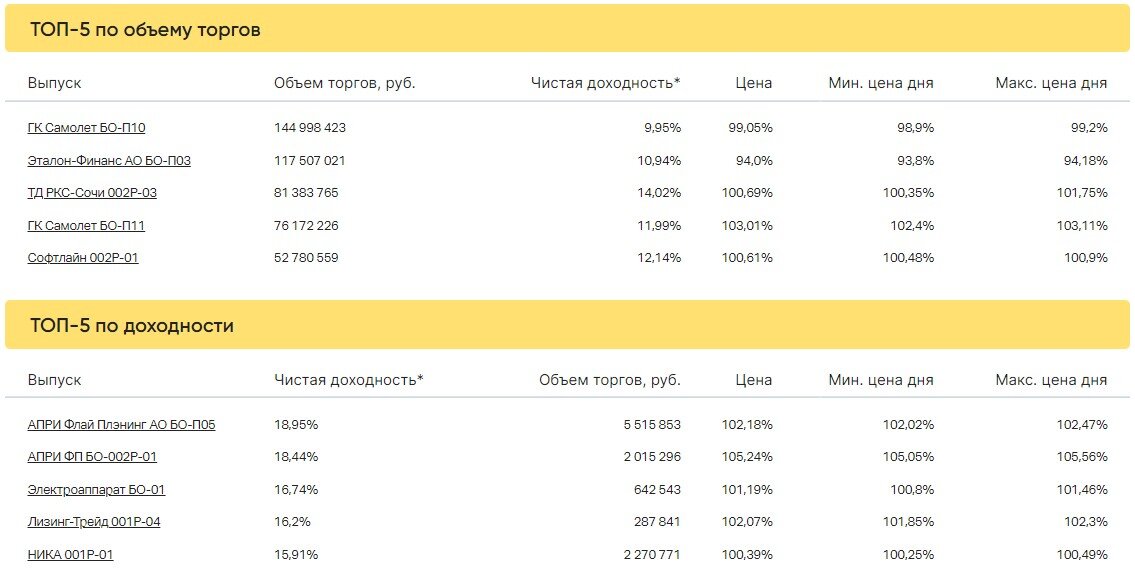This screenshot has width=1135, height=582.
Task: Open the Лизинг-Трейд 001Р-04 bond link
Action: (94, 522)
